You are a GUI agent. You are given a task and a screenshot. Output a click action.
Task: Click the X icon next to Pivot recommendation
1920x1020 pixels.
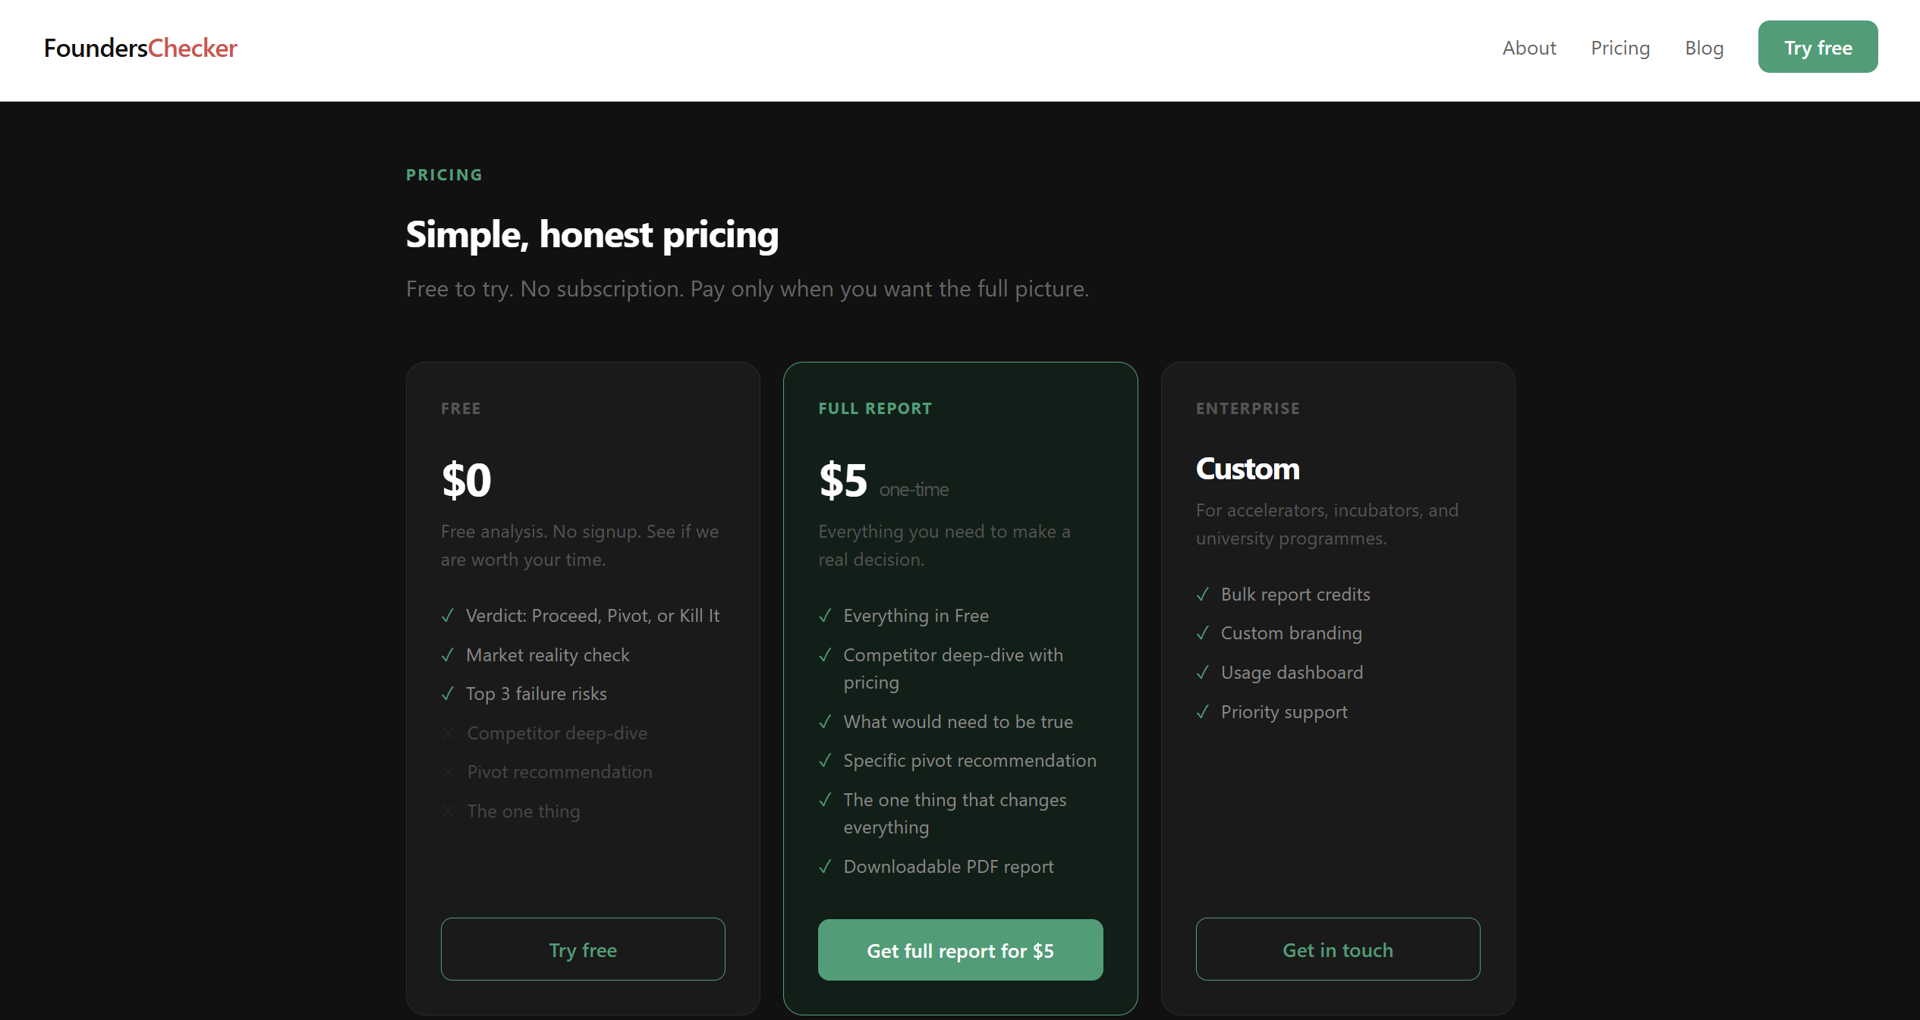point(448,772)
